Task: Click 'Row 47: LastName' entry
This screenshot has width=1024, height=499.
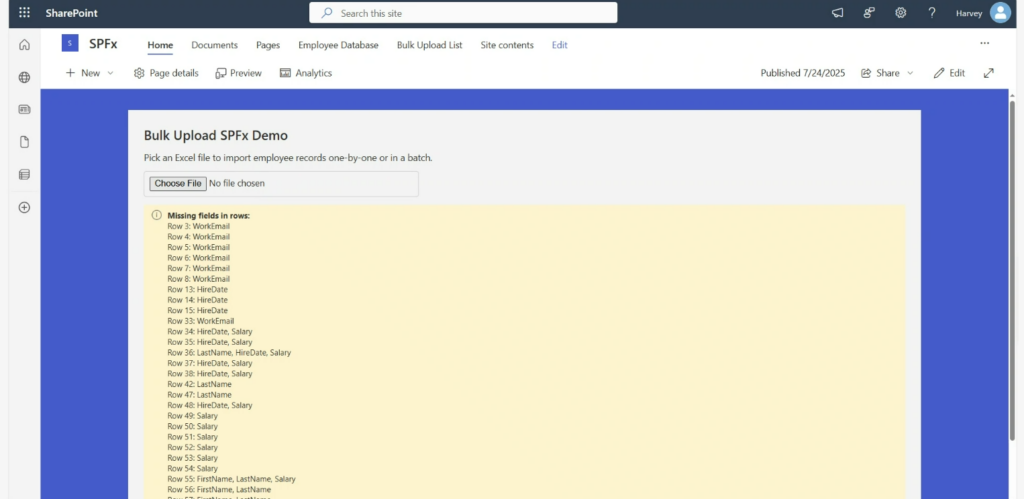Action: coord(199,394)
